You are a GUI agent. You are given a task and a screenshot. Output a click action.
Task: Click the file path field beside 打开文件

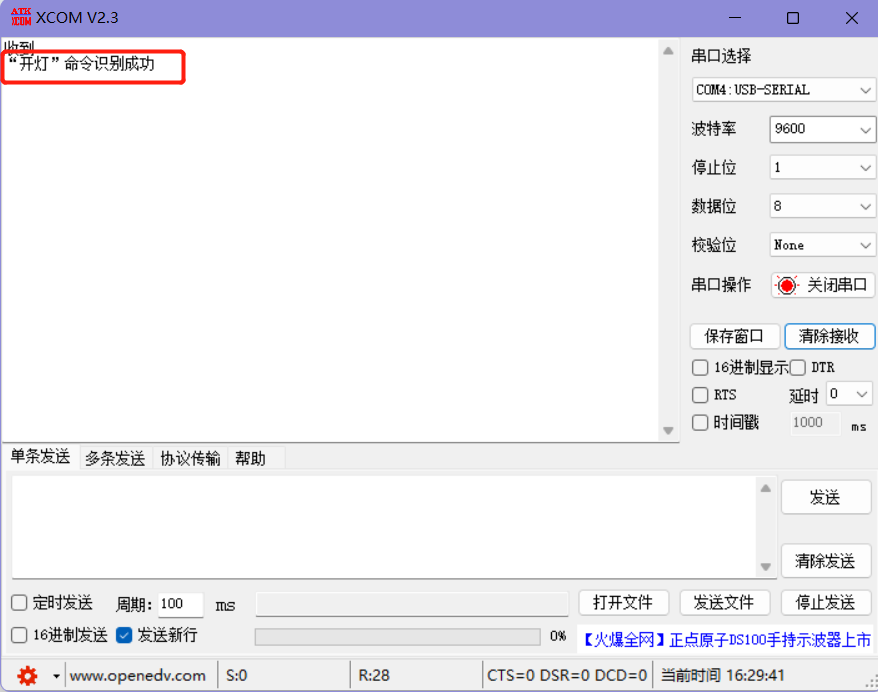[x=412, y=604]
